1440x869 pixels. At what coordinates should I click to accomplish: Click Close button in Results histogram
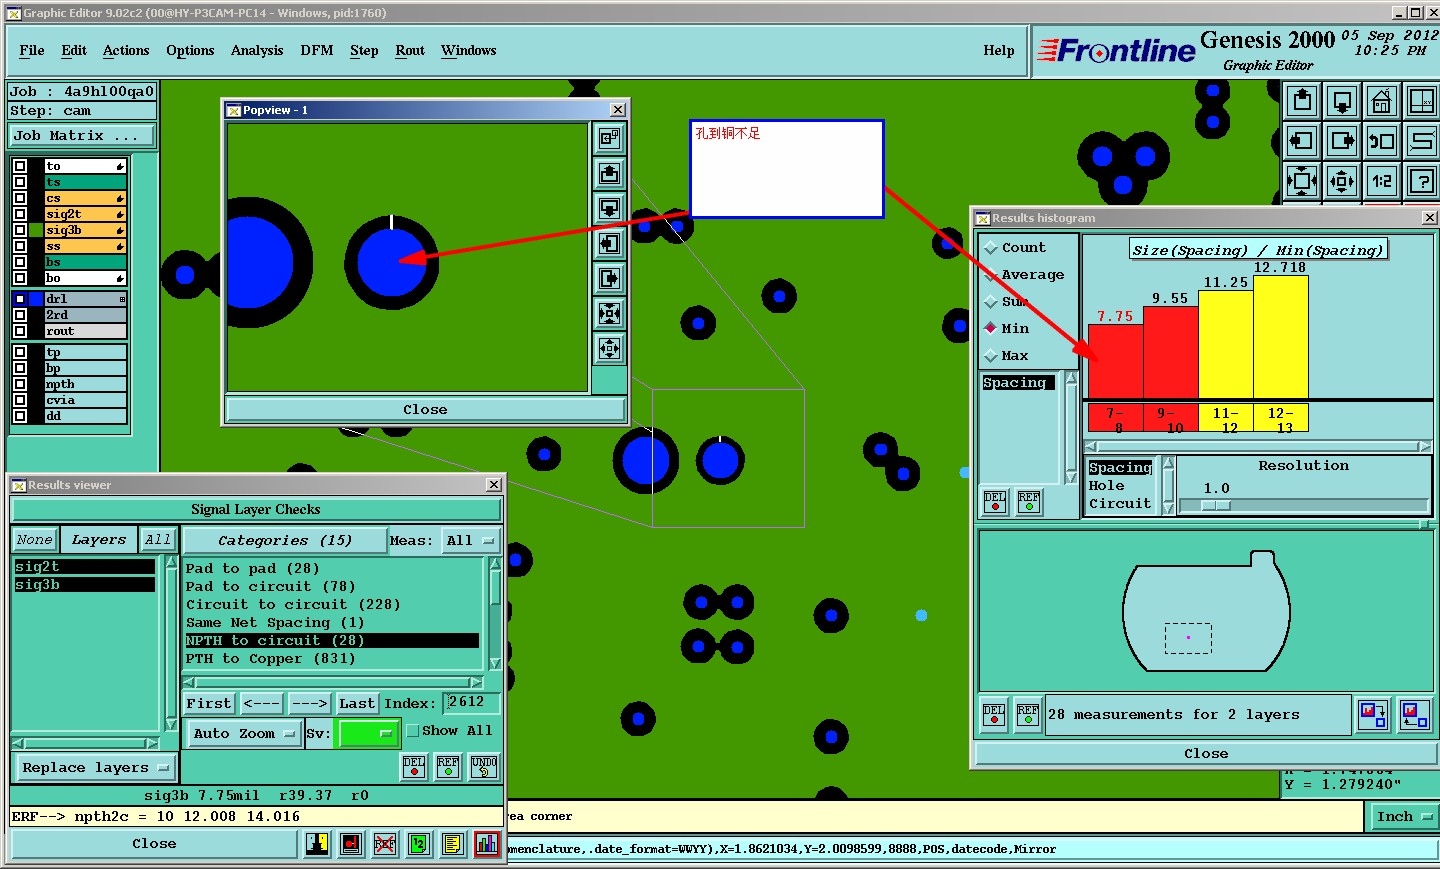tap(1206, 754)
